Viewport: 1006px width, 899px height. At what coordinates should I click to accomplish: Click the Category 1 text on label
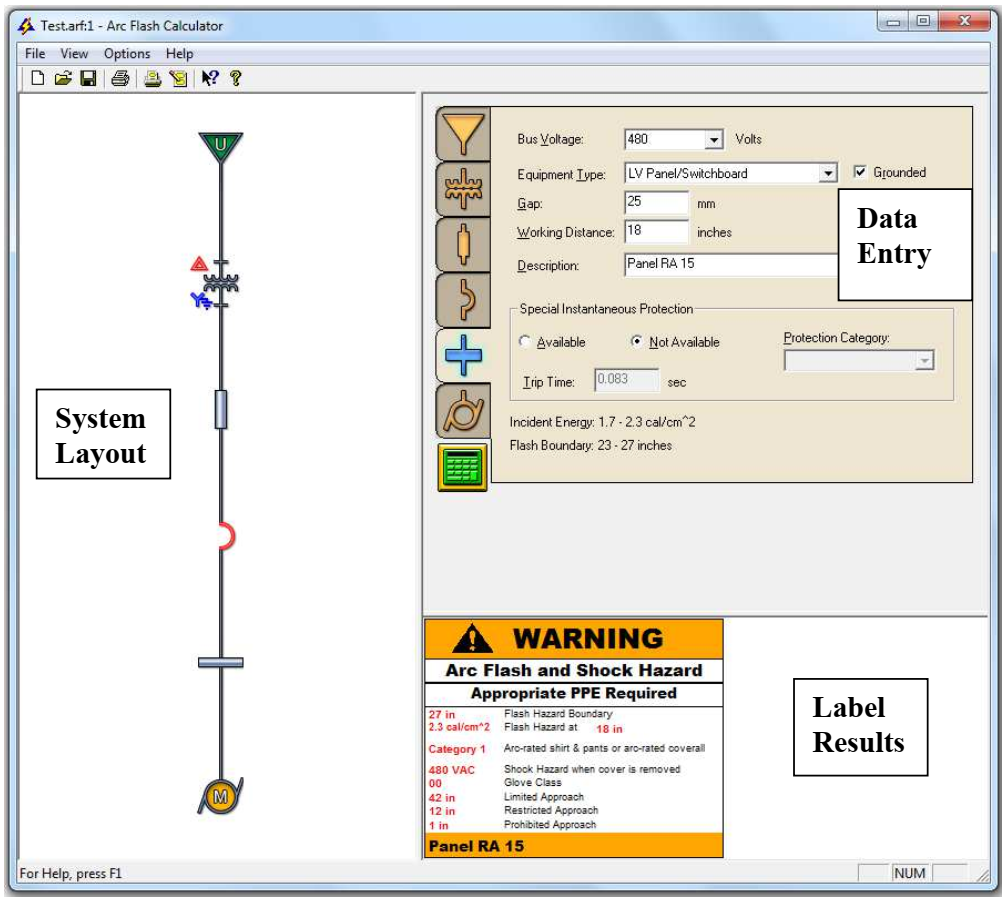coord(457,749)
